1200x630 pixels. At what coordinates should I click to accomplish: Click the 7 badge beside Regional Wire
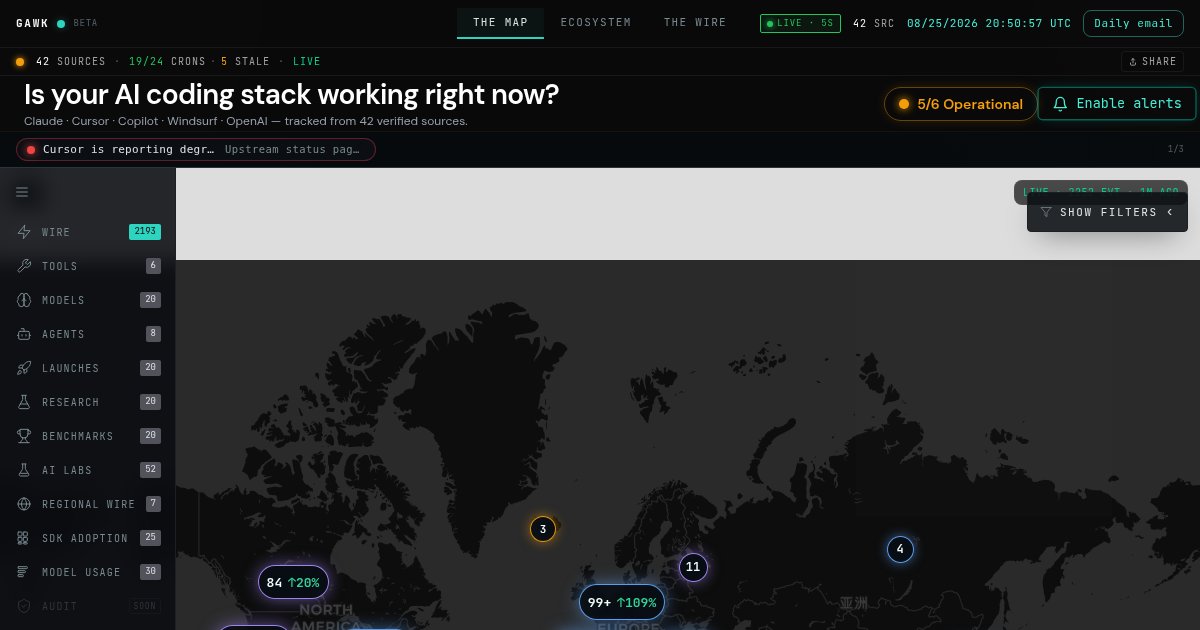153,504
